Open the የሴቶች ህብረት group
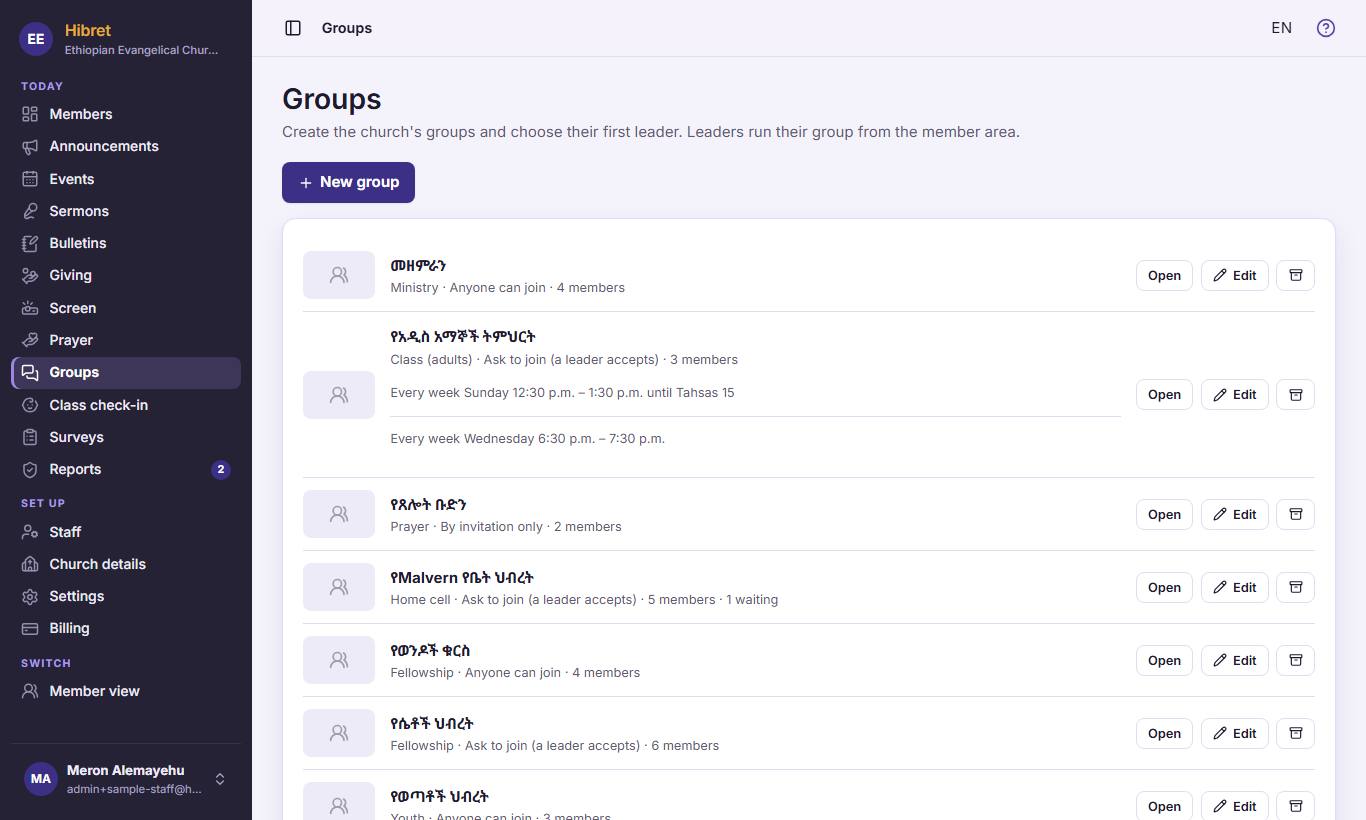 (1164, 733)
